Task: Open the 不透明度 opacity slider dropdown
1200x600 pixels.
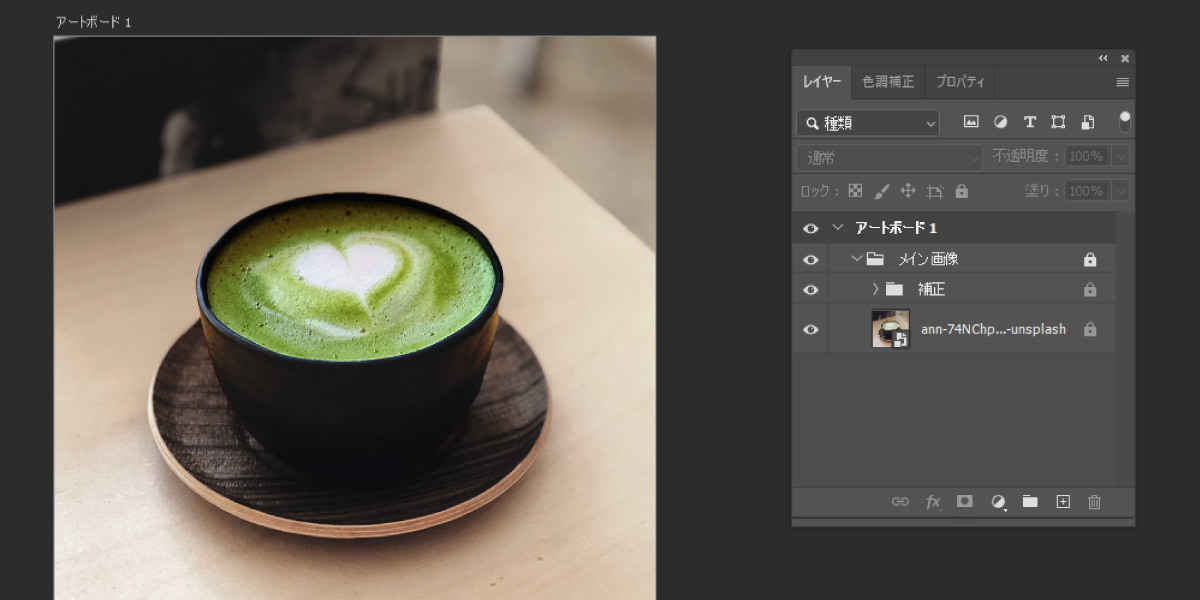Action: [1120, 157]
